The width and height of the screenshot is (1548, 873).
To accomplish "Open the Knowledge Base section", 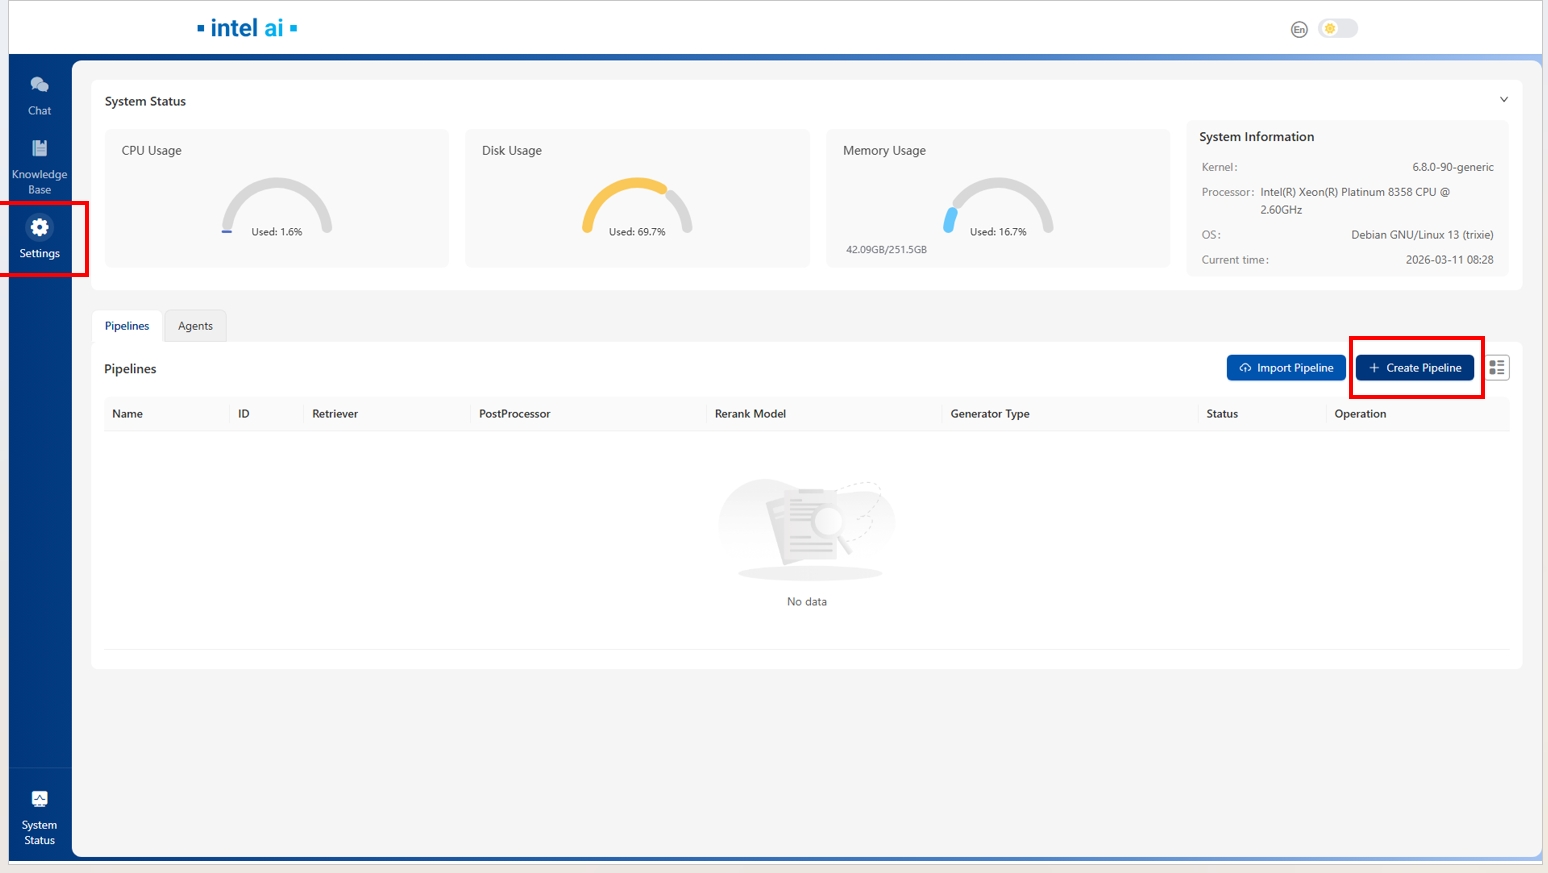I will tap(39, 166).
